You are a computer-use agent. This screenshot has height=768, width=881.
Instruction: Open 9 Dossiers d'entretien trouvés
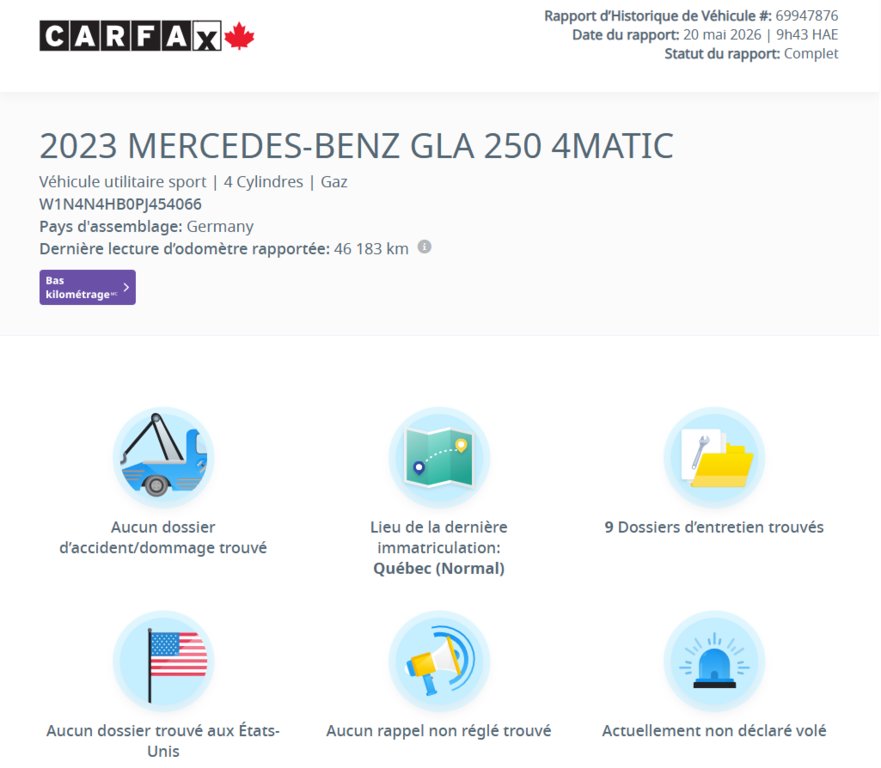click(714, 527)
